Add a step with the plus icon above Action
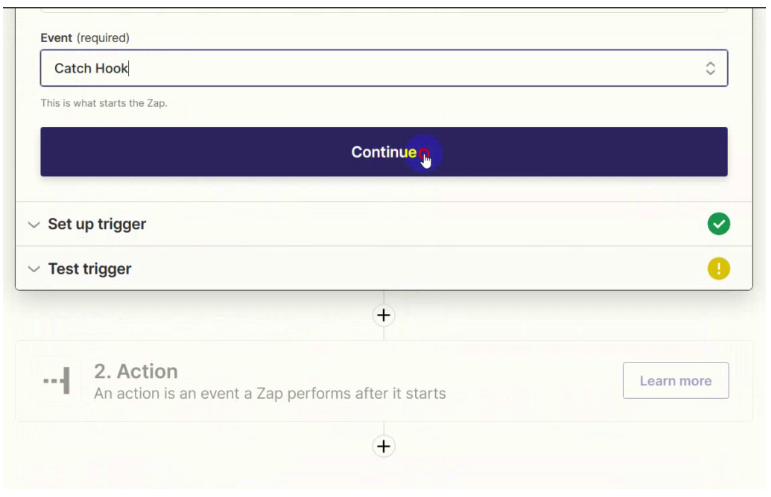The height and width of the screenshot is (497, 771). (x=384, y=315)
